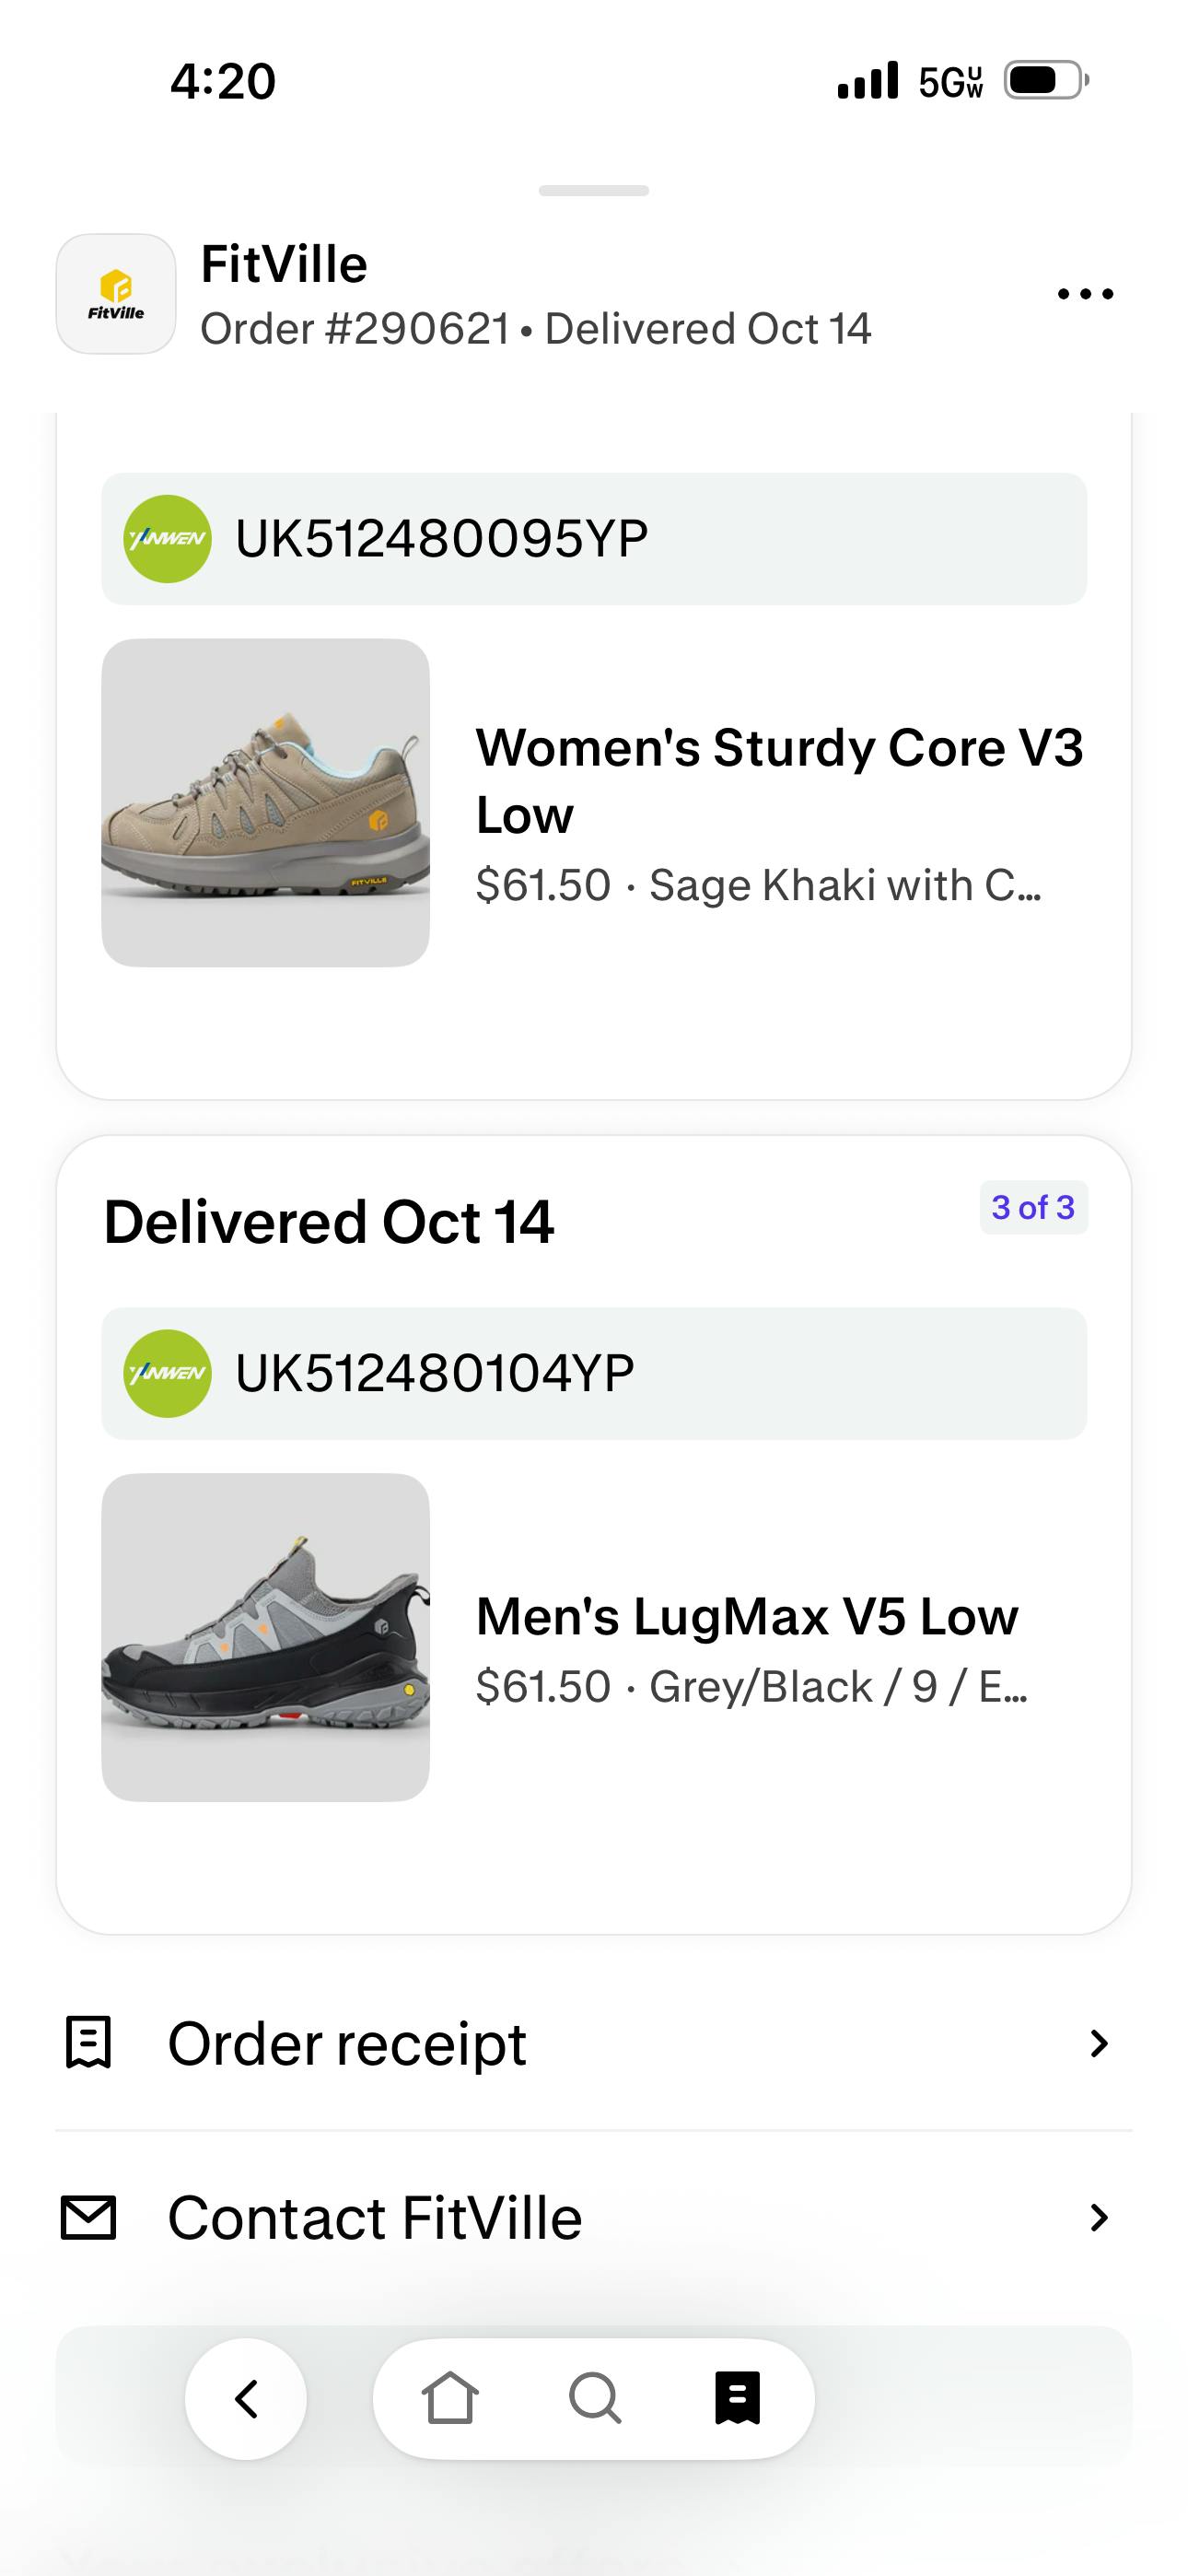Tap the Yanwen carrier icon for UK512480104YP

point(167,1373)
